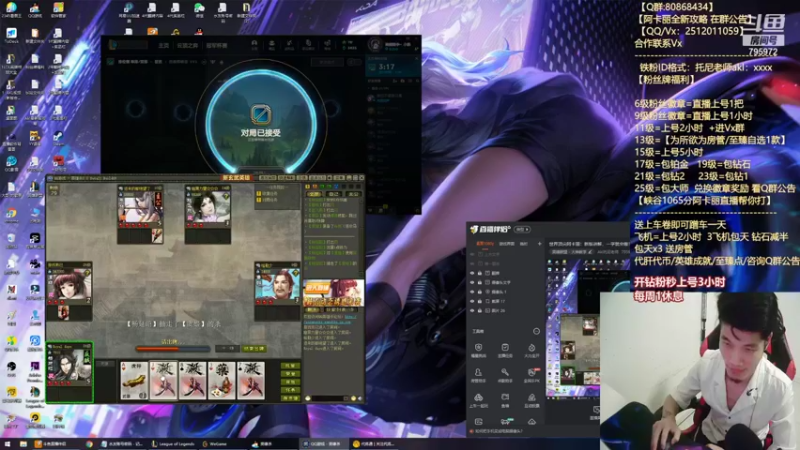Click the 新玄武英雄 title banner button
Screen dimensions: 800x450
236,178
